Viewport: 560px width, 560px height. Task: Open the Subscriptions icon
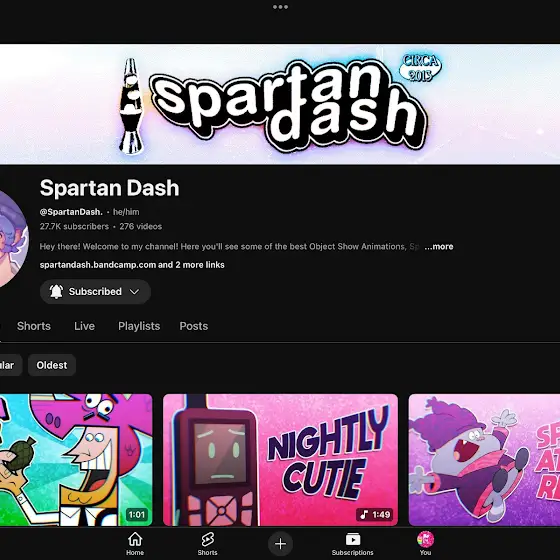(x=352, y=539)
